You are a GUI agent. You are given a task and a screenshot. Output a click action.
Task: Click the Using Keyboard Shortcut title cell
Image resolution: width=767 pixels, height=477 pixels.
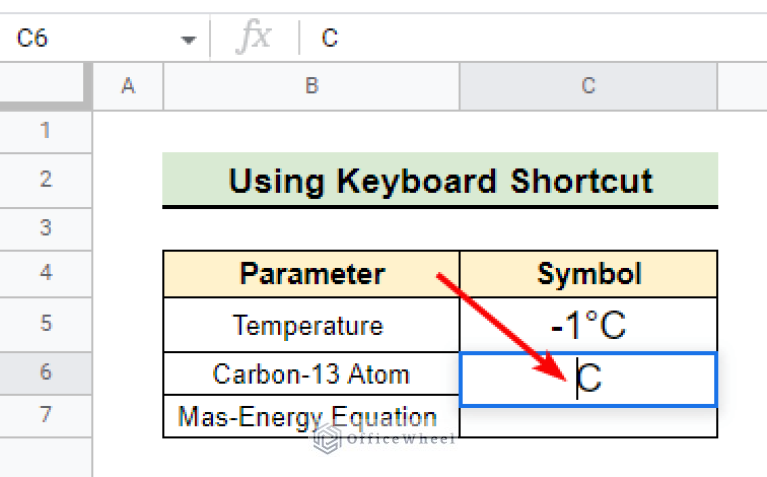coord(440,180)
